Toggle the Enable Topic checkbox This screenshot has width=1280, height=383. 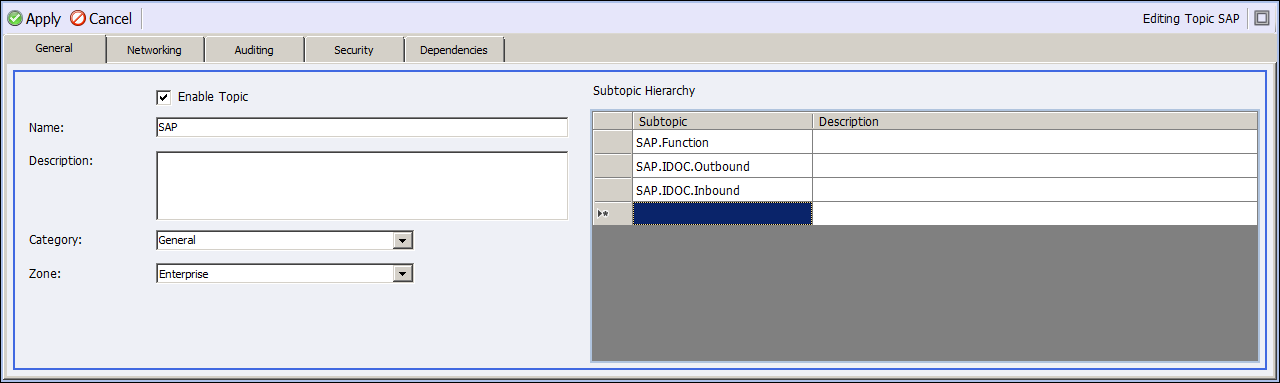click(x=163, y=97)
